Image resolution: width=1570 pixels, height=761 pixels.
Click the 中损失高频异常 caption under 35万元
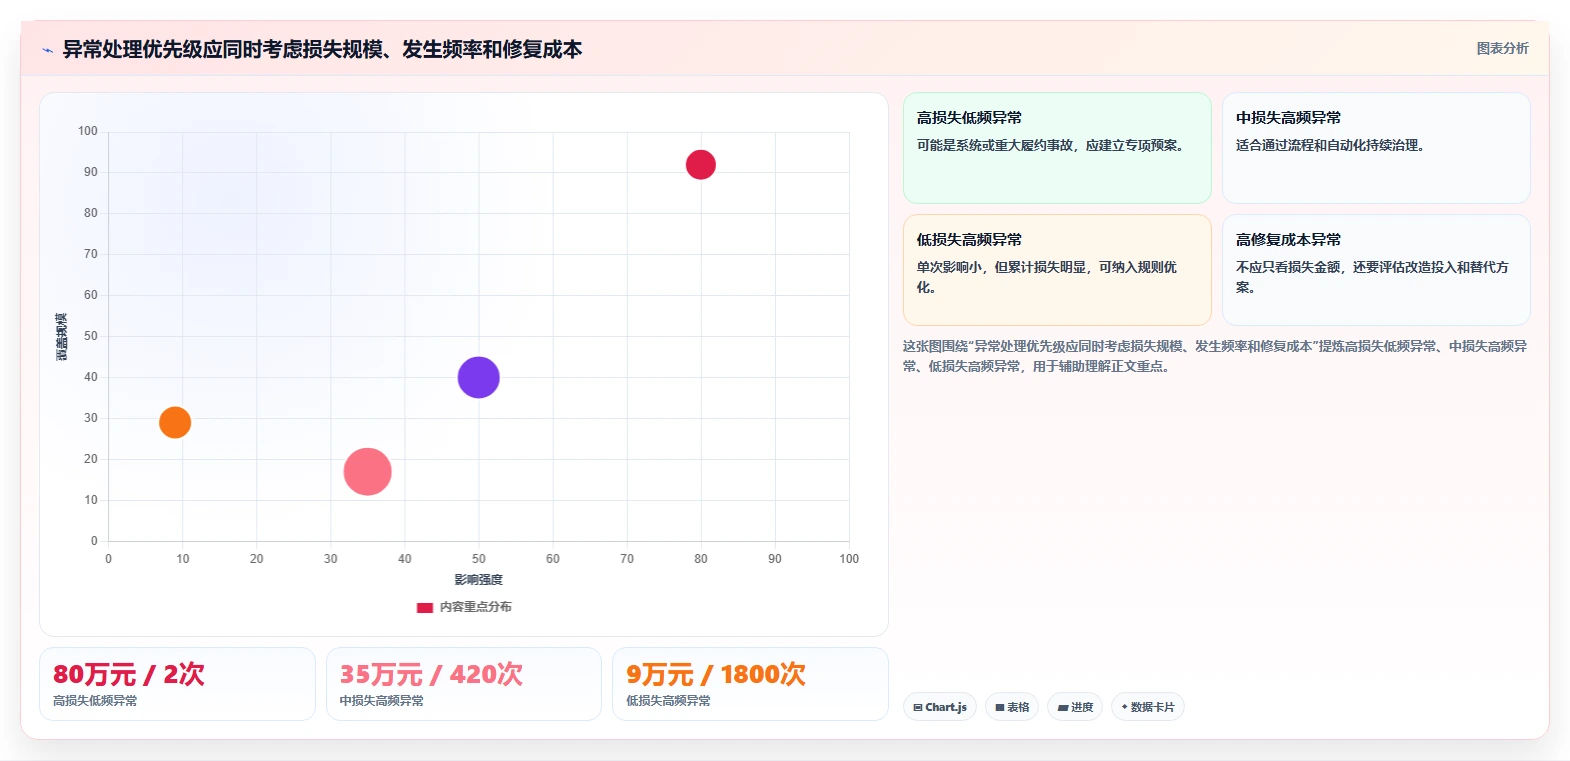(381, 701)
